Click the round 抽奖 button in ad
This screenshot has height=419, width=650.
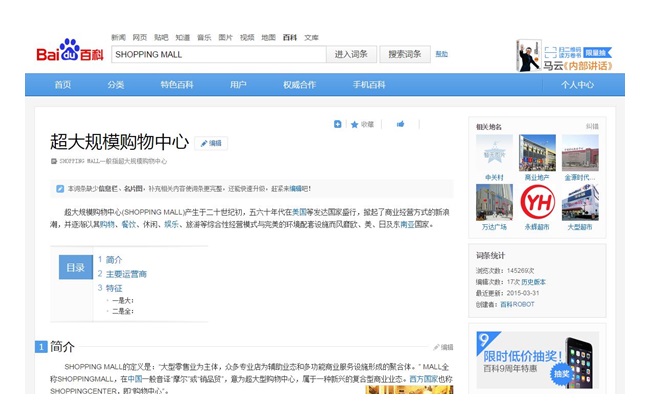(x=562, y=374)
